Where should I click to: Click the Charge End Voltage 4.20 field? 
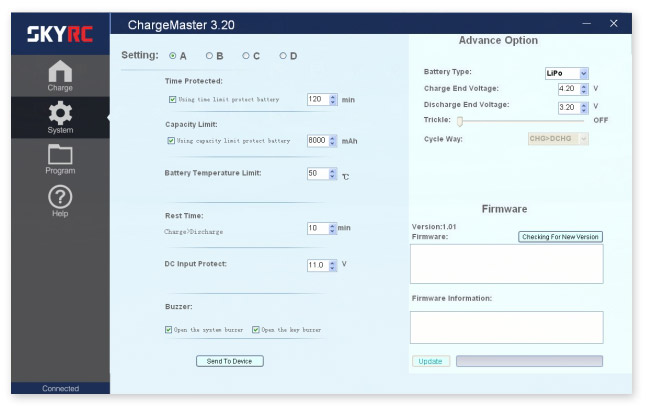(569, 89)
